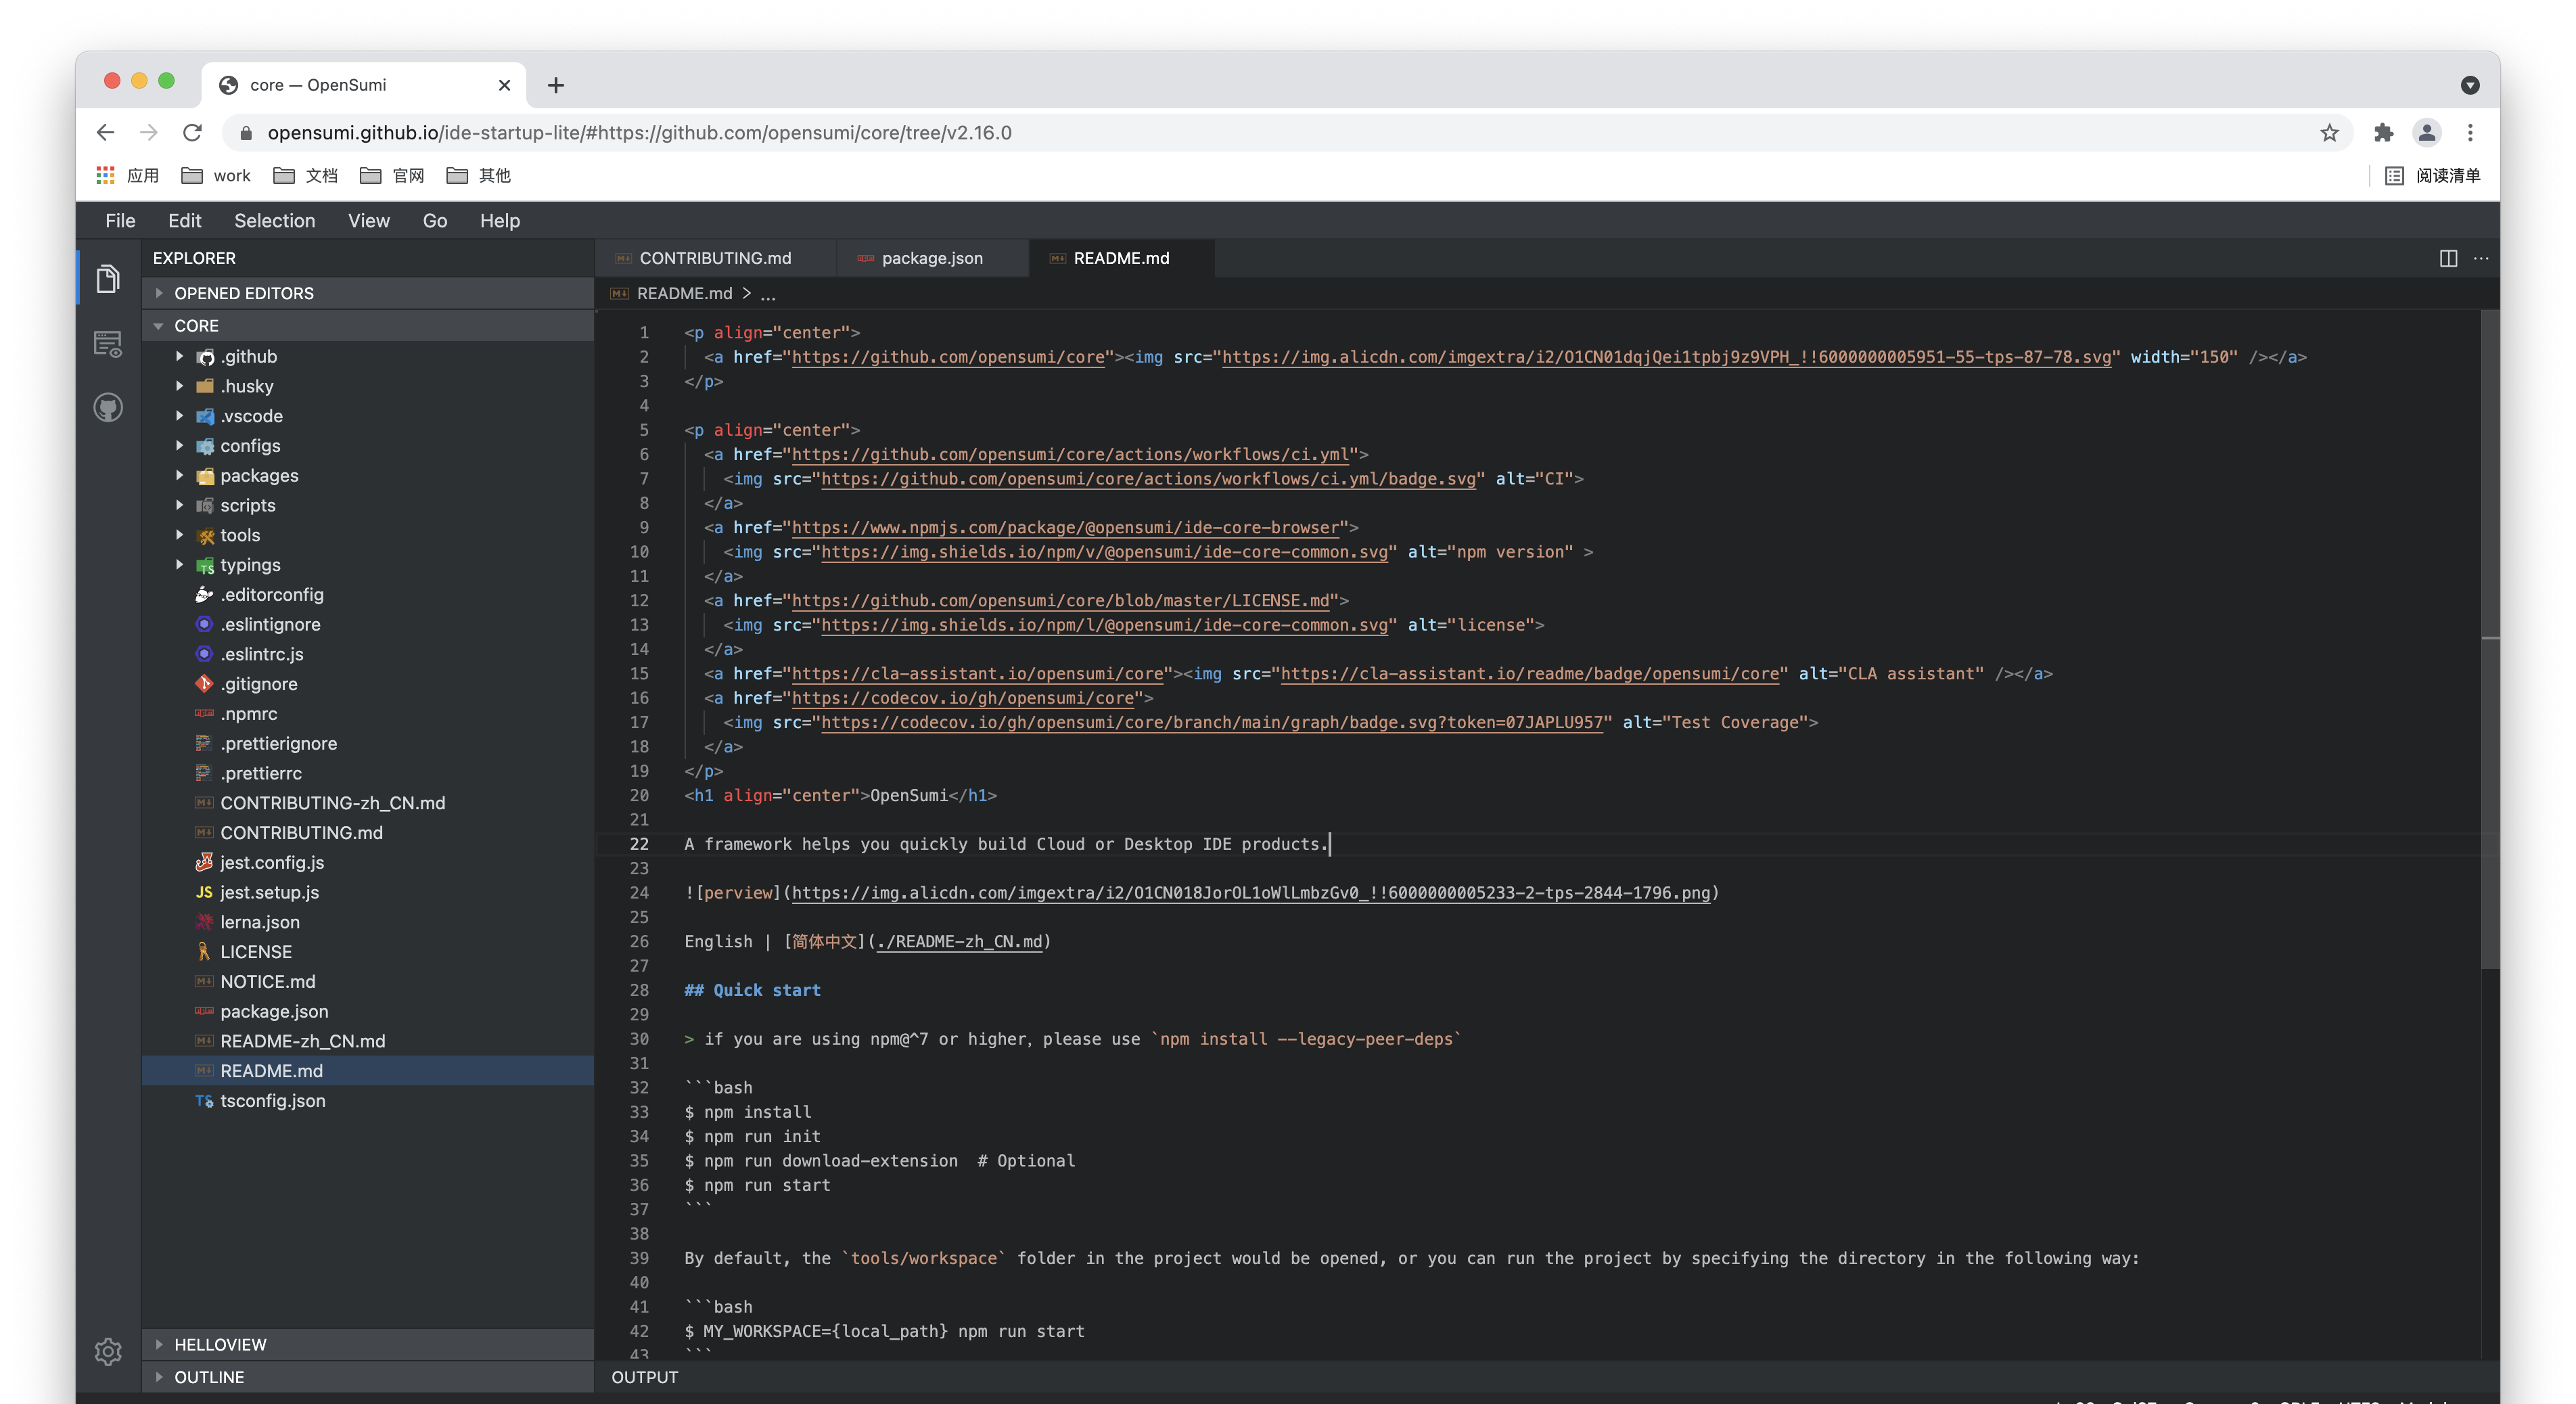
Task: Open README-zh_CN.md in the file tree
Action: click(368, 1041)
